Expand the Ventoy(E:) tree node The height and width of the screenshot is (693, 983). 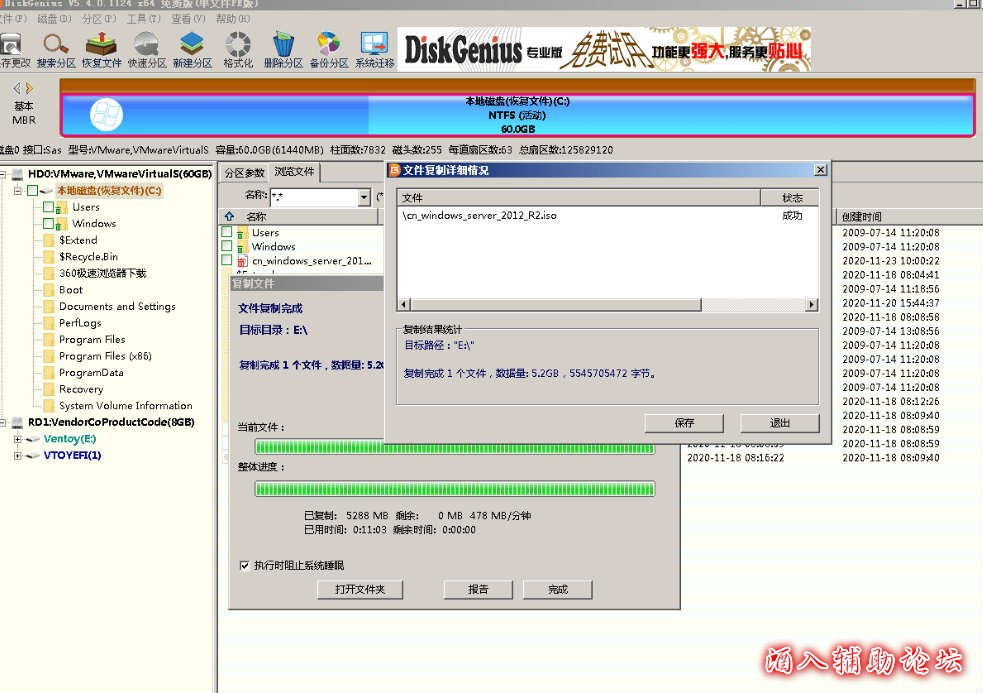(x=18, y=439)
